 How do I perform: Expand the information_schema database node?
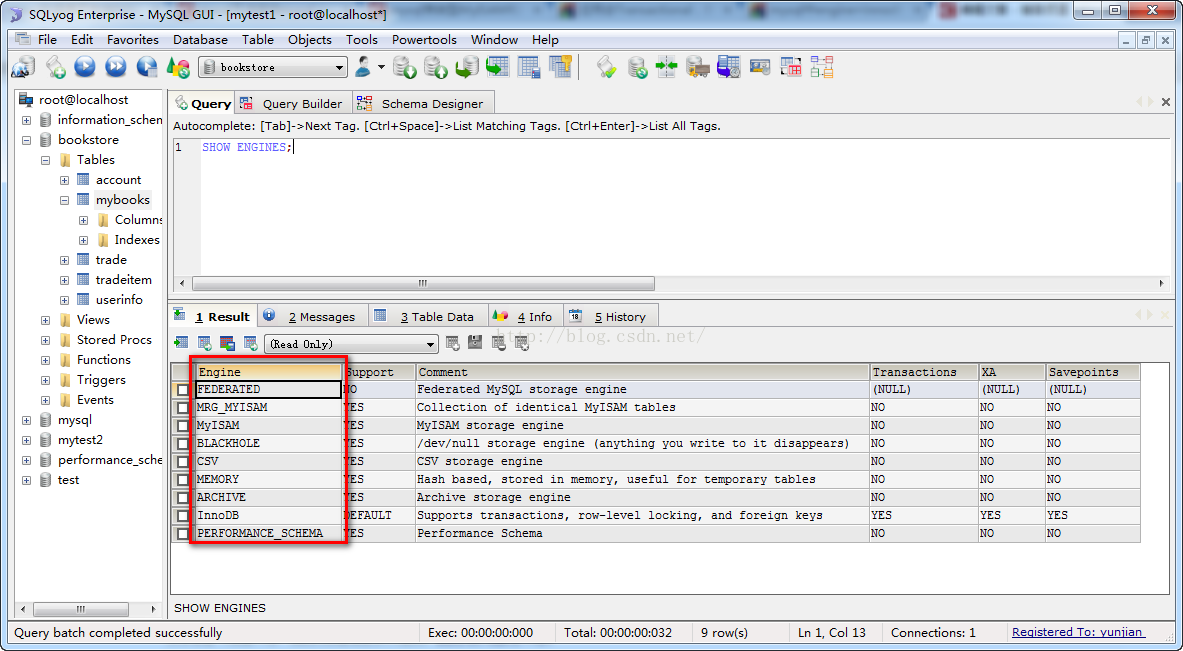[x=26, y=120]
